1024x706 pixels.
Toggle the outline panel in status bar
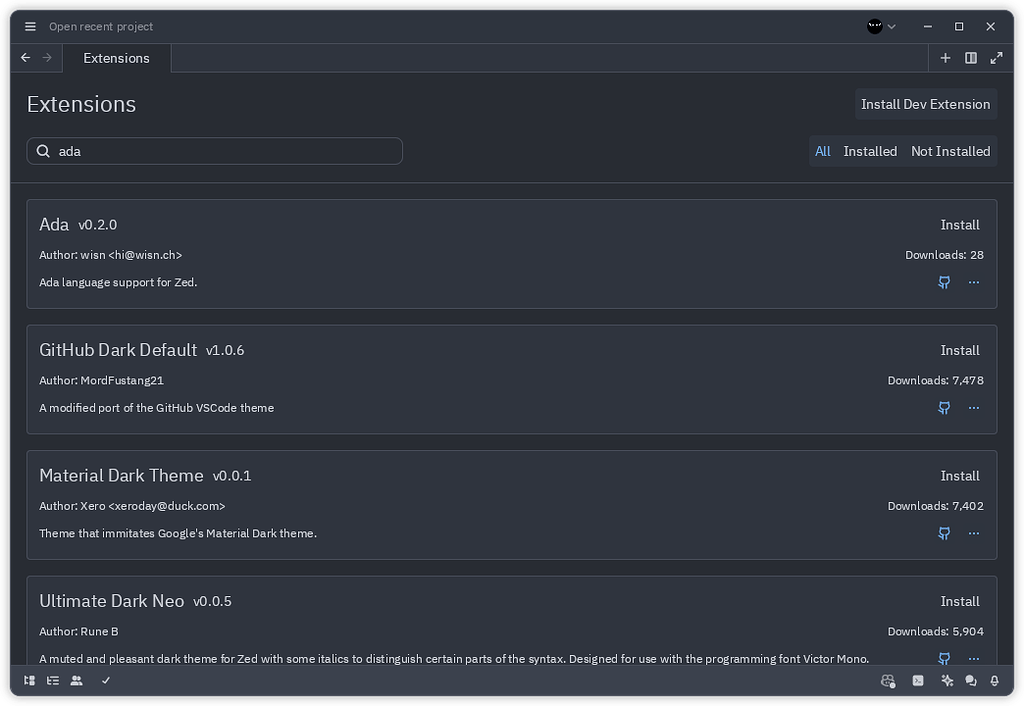click(x=53, y=681)
